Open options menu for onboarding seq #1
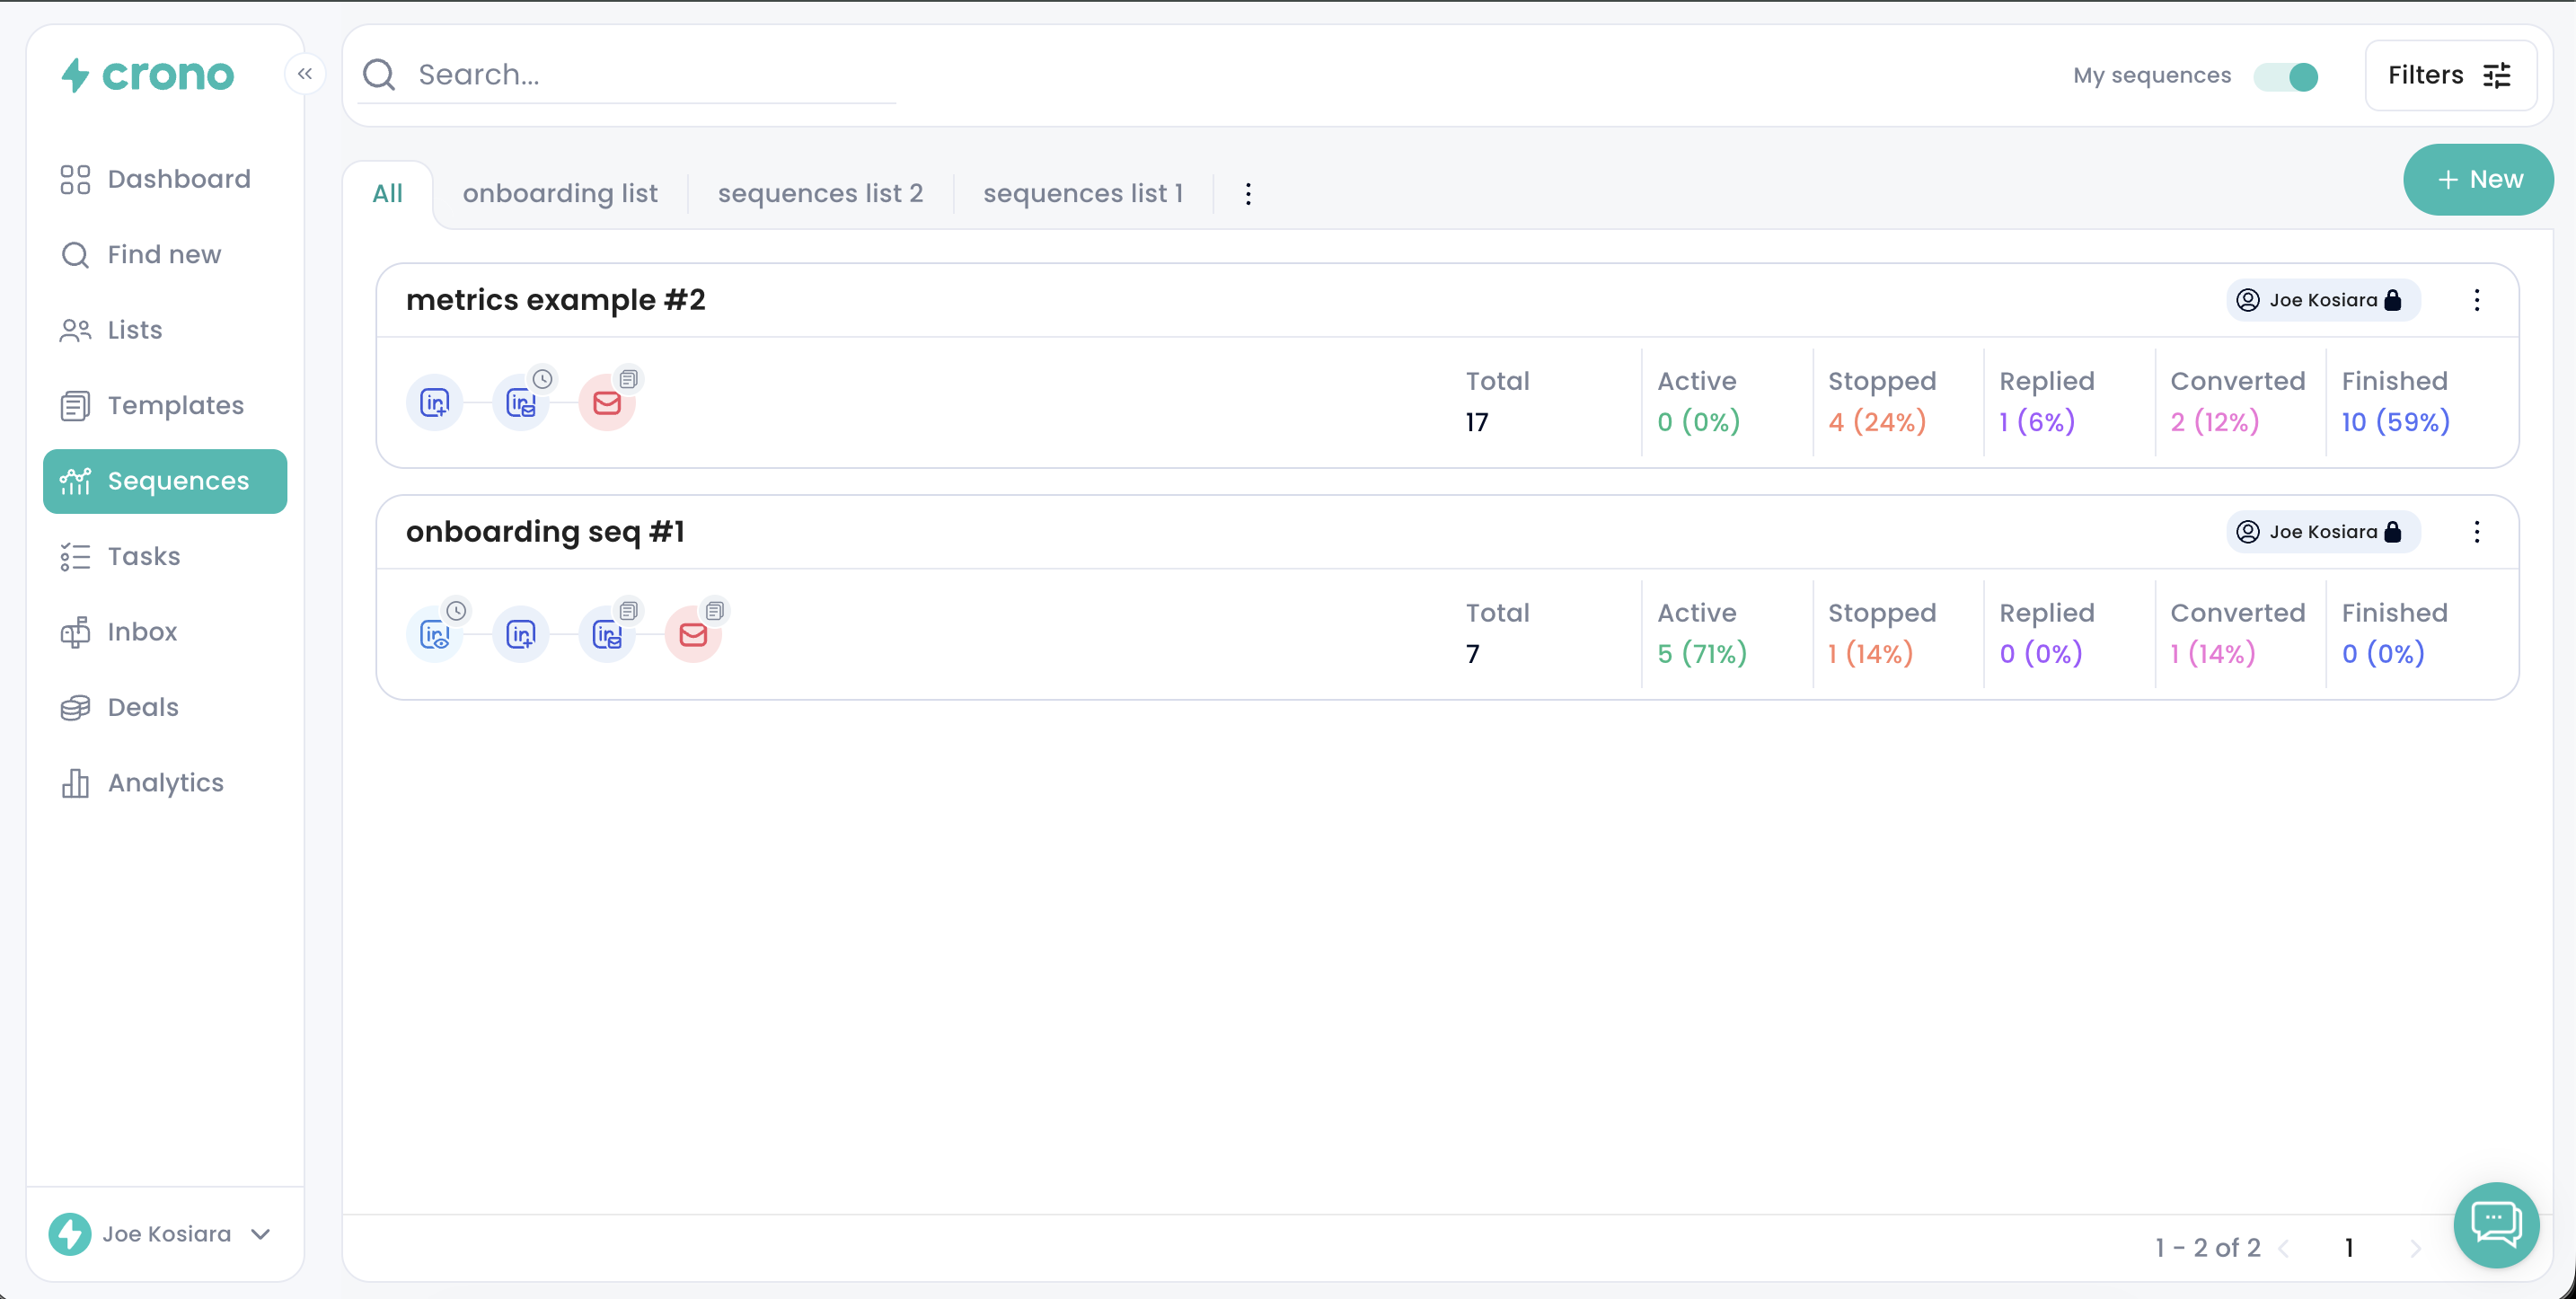2576x1299 pixels. tap(2476, 532)
